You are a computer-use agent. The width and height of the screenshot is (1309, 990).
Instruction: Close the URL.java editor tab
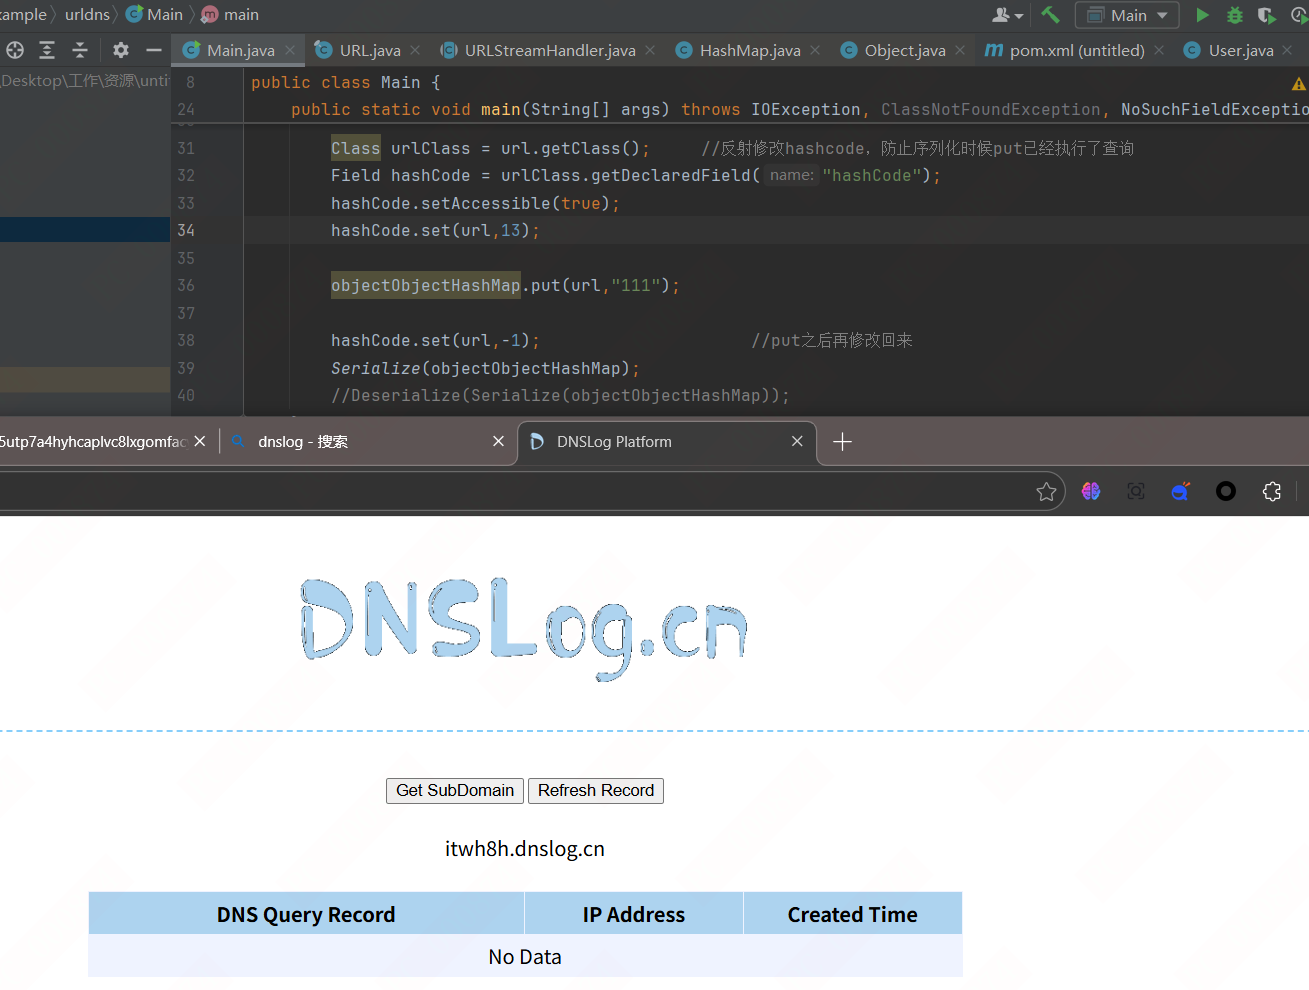415,50
